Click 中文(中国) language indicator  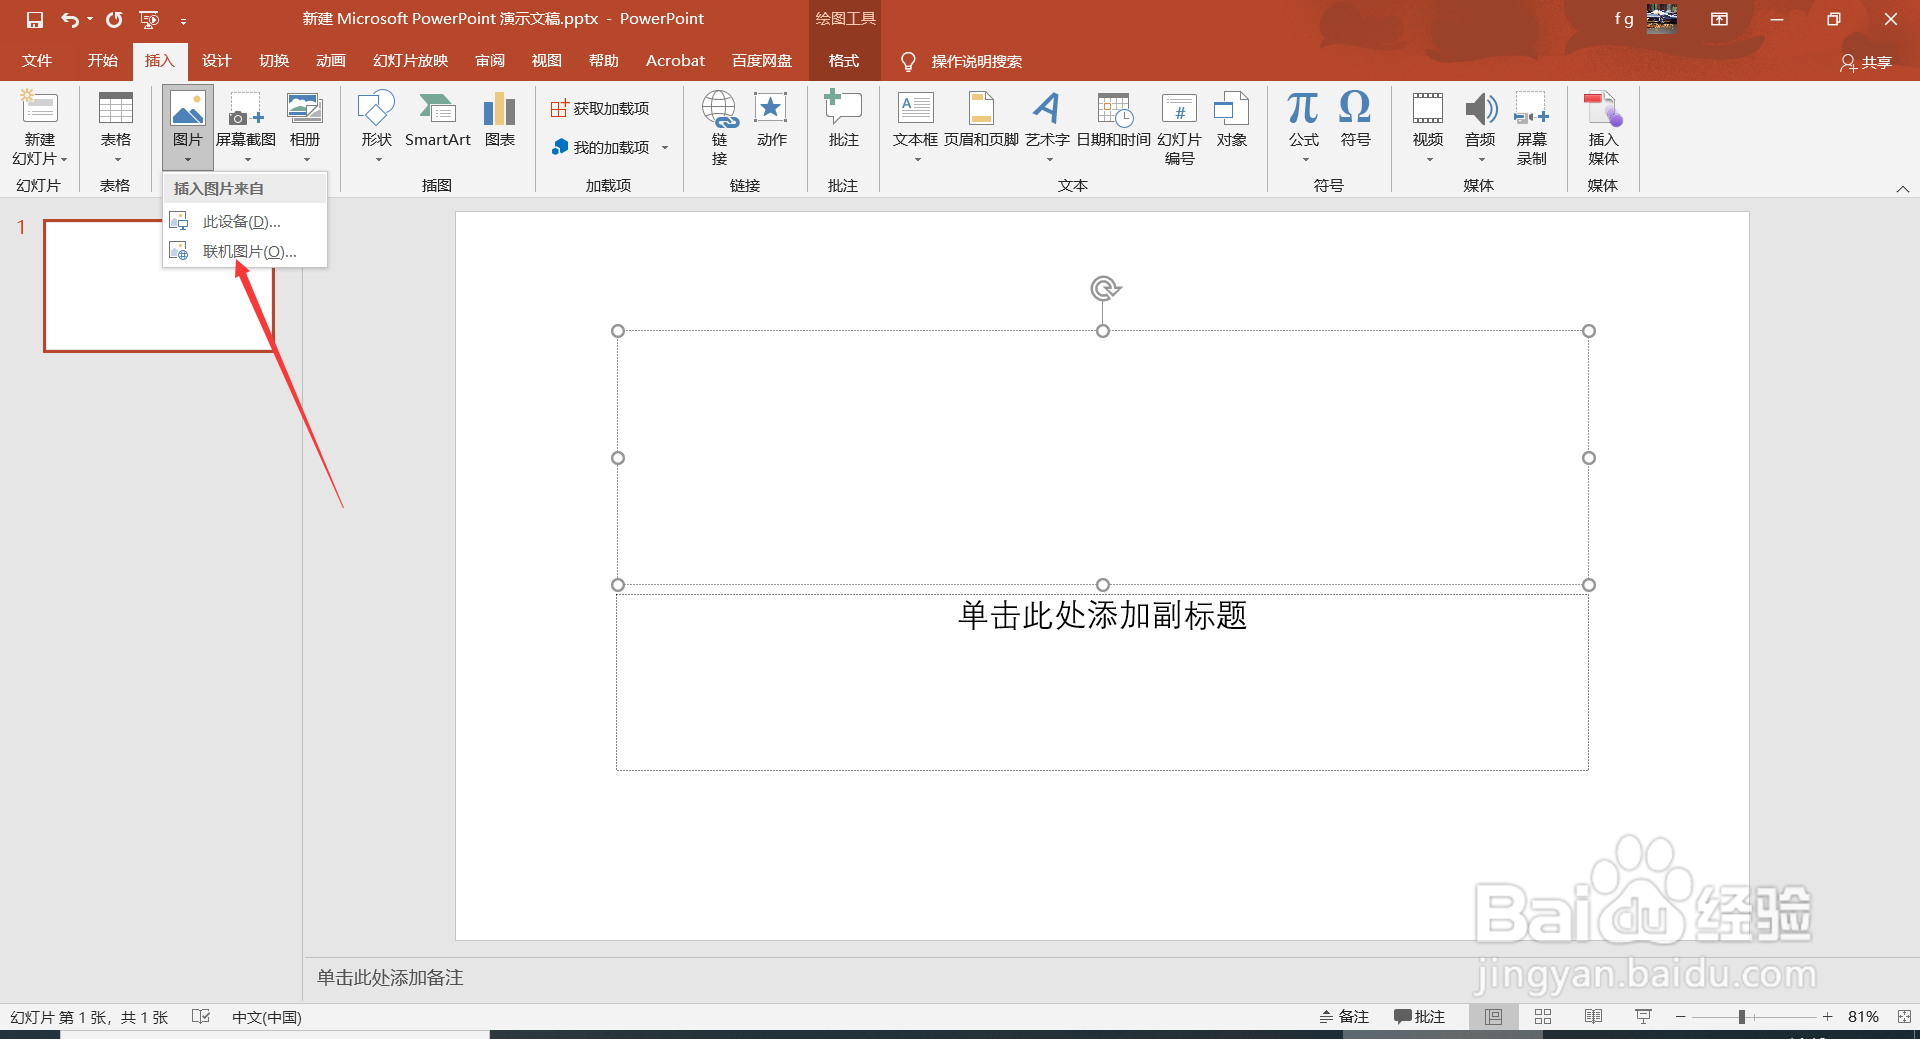266,1017
